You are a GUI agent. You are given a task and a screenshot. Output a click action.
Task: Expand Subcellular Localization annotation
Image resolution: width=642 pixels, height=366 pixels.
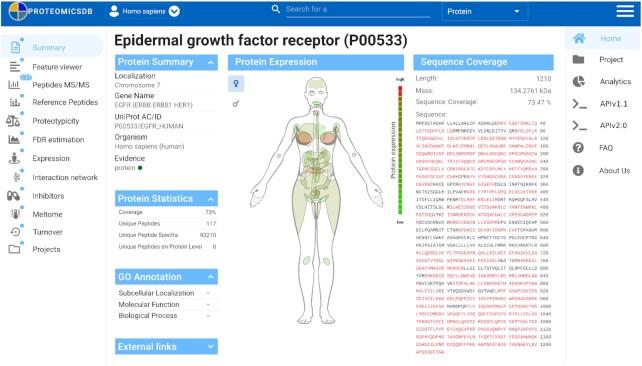pyautogui.click(x=208, y=293)
